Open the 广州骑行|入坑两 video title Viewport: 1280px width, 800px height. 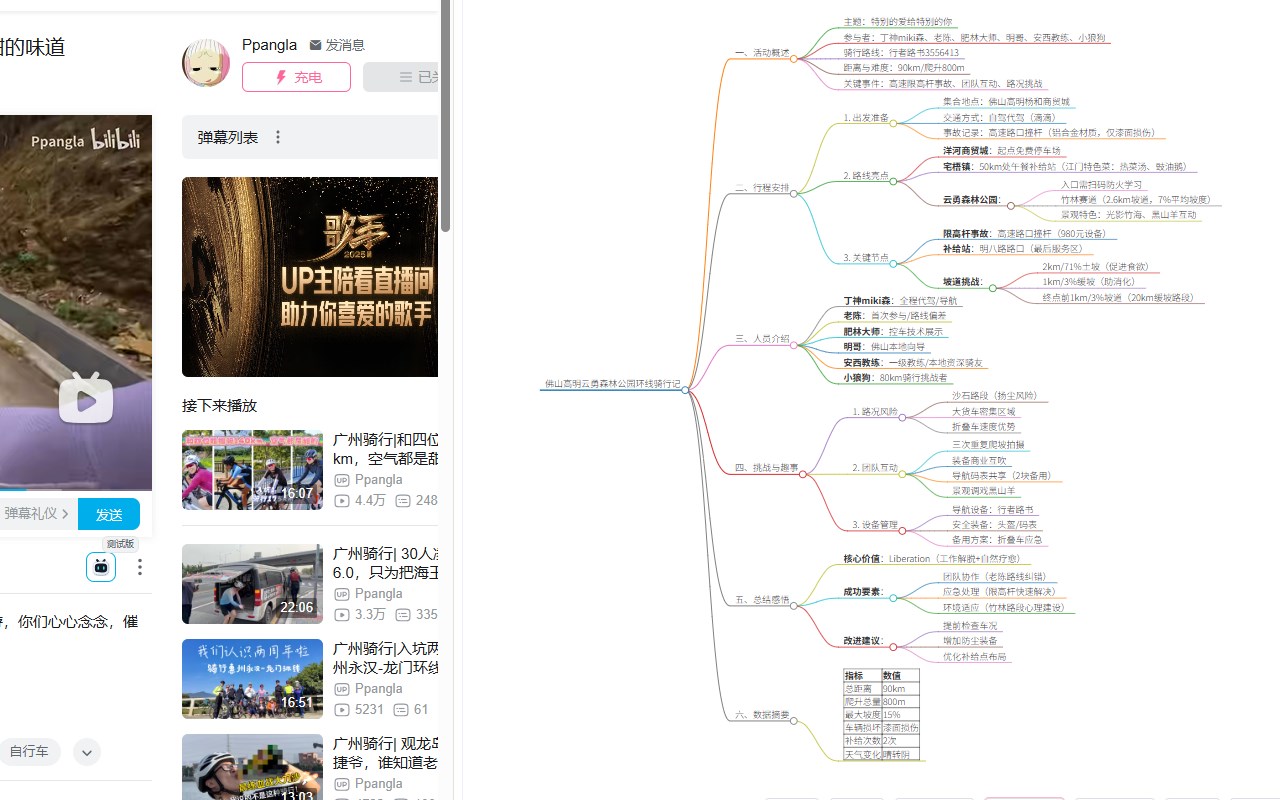coord(385,658)
